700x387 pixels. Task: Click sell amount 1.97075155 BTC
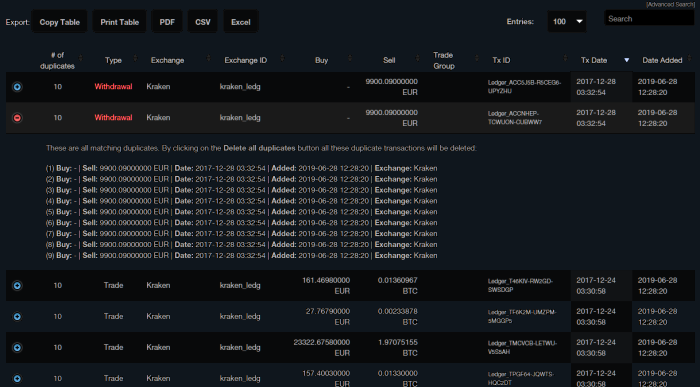[397, 348]
